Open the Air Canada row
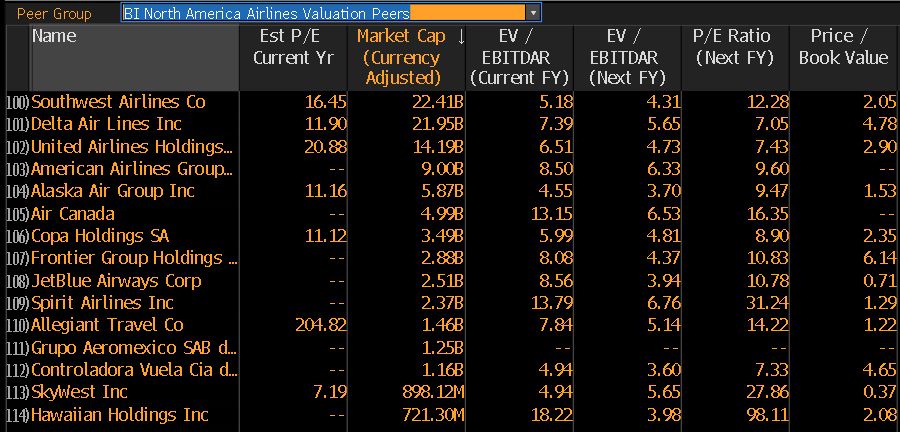 73,213
